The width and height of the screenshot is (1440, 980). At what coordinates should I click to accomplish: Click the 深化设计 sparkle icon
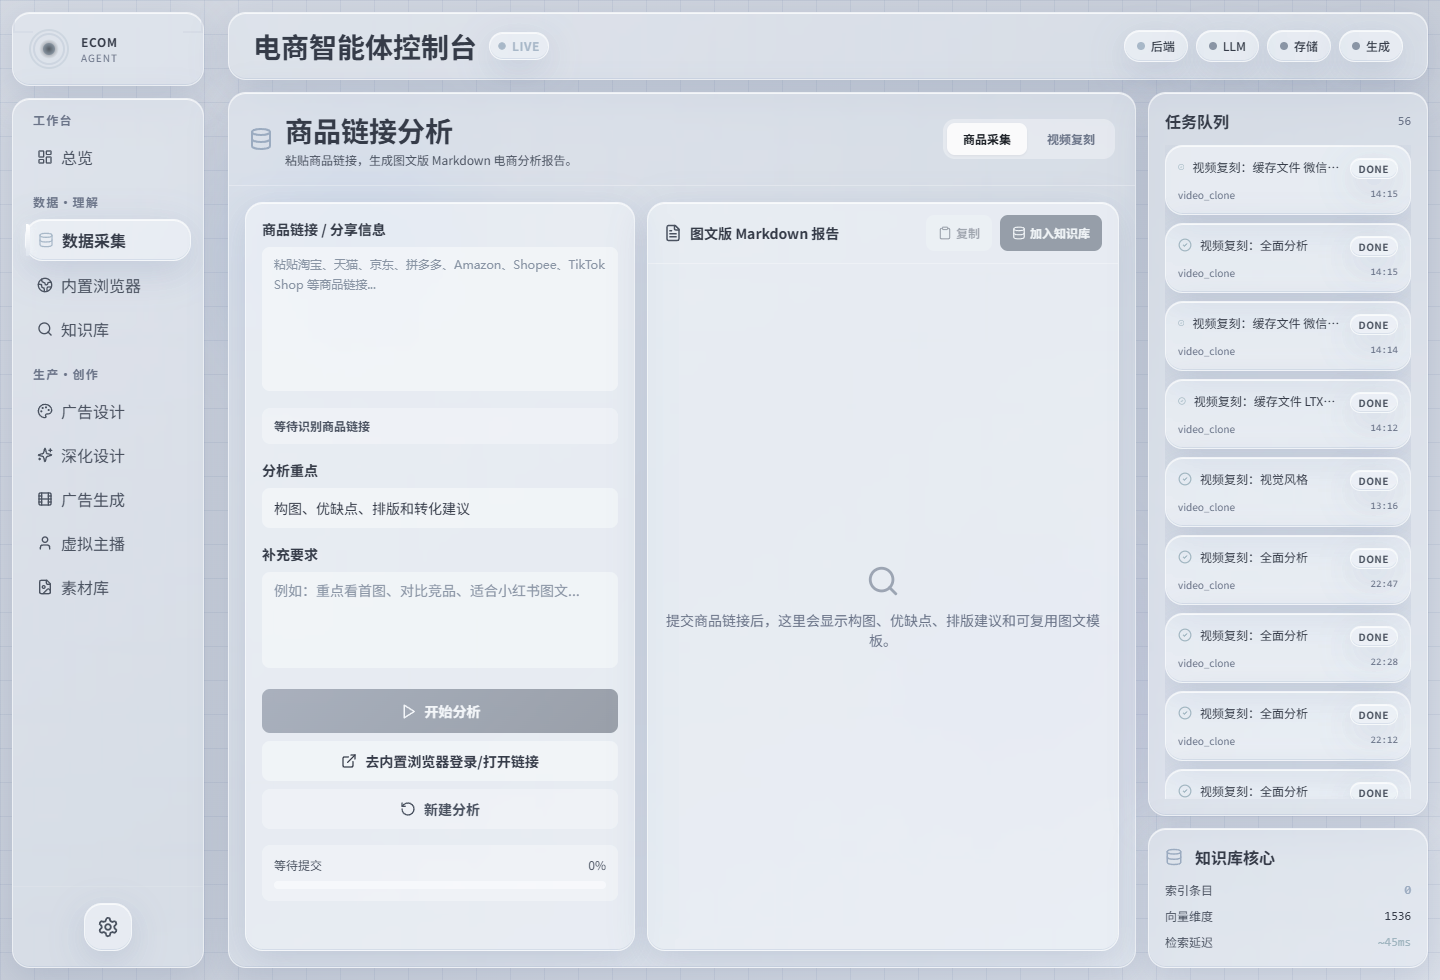pos(45,455)
